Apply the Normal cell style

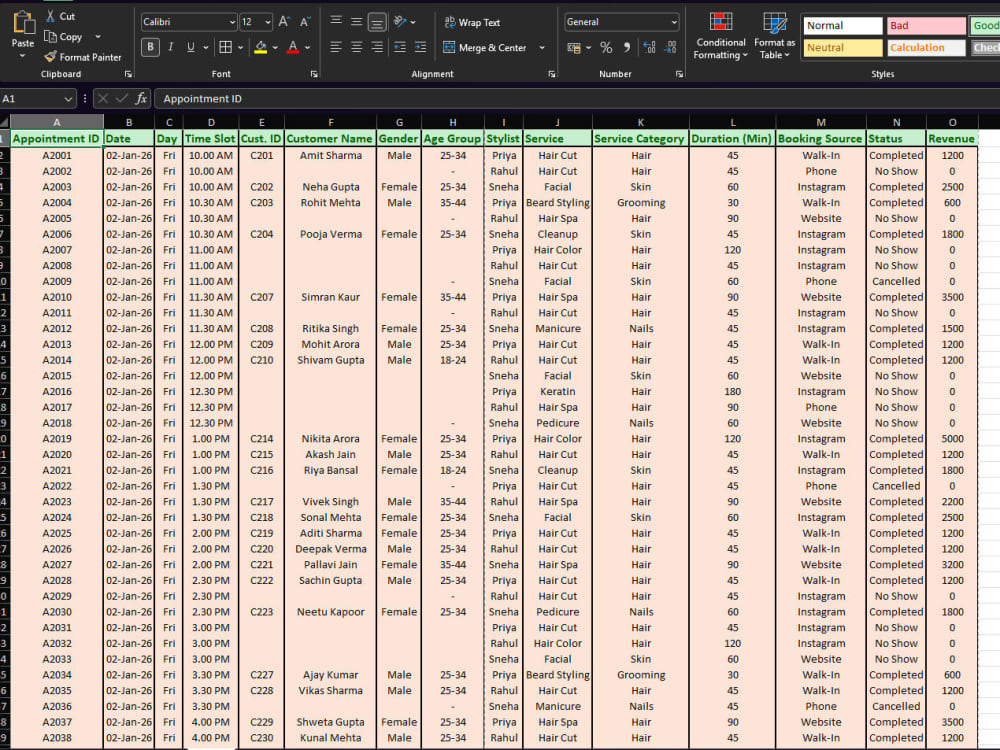click(842, 26)
